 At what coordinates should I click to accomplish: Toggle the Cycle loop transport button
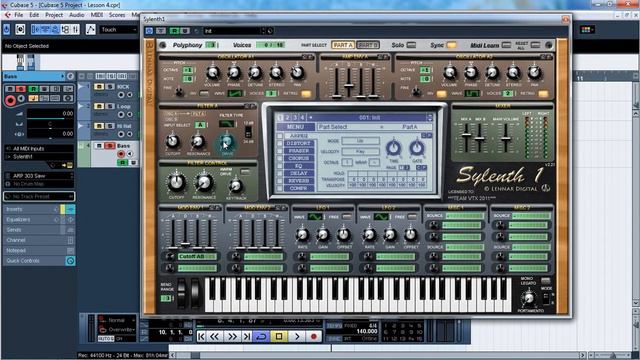(x=261, y=336)
